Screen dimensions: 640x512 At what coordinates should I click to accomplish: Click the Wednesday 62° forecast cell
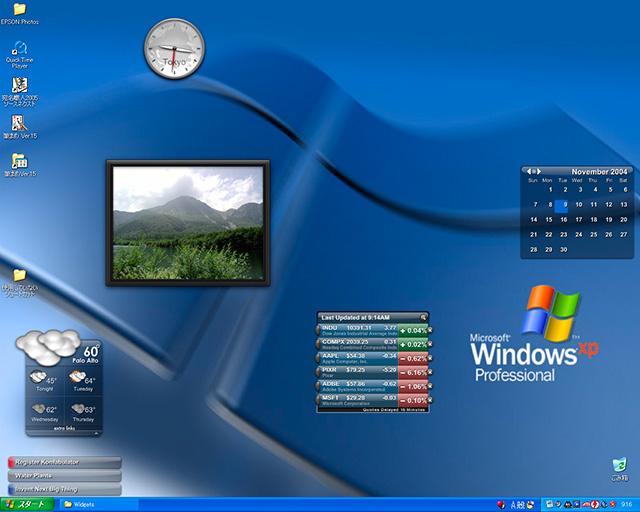44,412
